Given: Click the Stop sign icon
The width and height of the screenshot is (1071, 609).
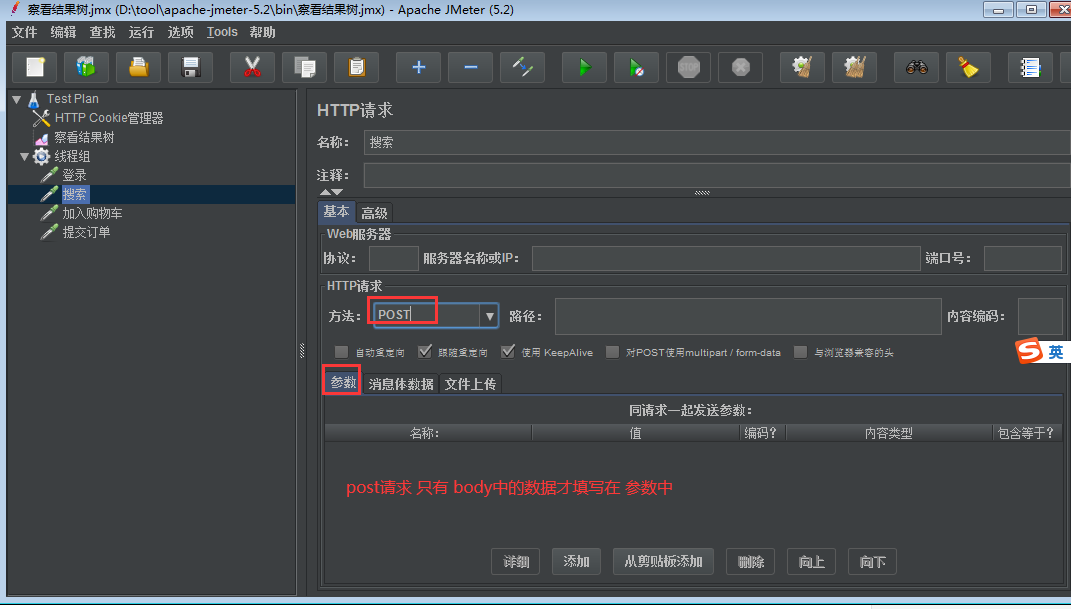Looking at the screenshot, I should pyautogui.click(x=688, y=67).
